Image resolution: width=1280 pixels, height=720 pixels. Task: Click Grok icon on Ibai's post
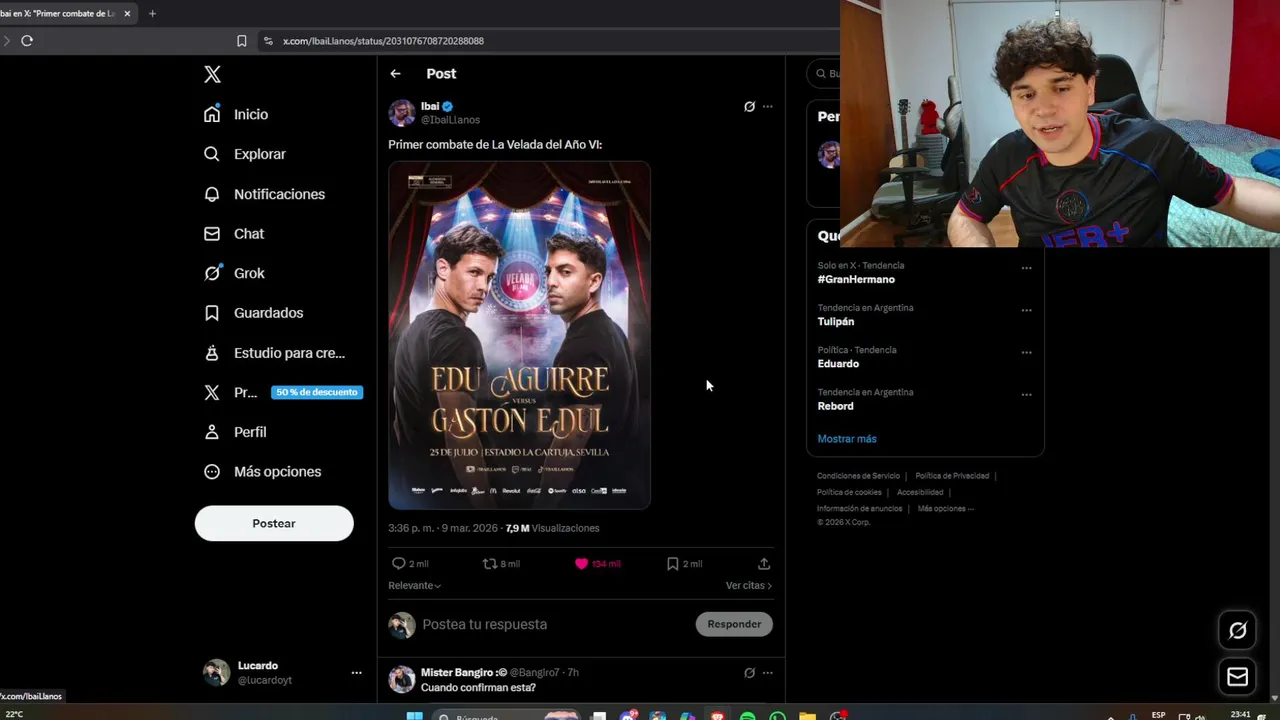point(749,106)
